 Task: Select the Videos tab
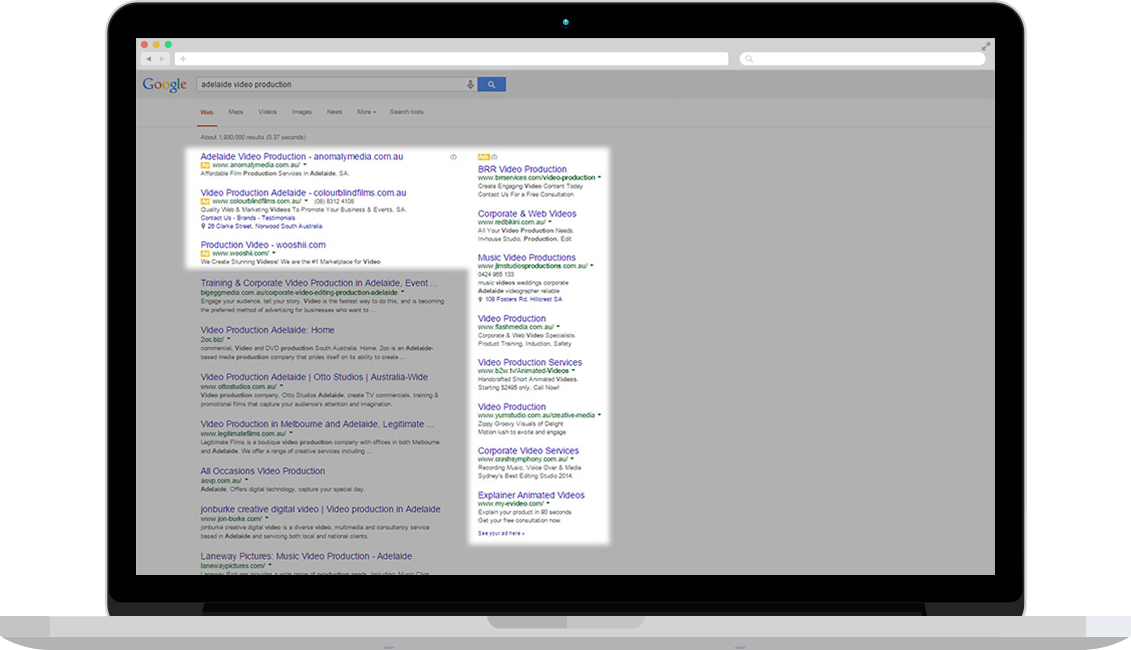tap(268, 112)
